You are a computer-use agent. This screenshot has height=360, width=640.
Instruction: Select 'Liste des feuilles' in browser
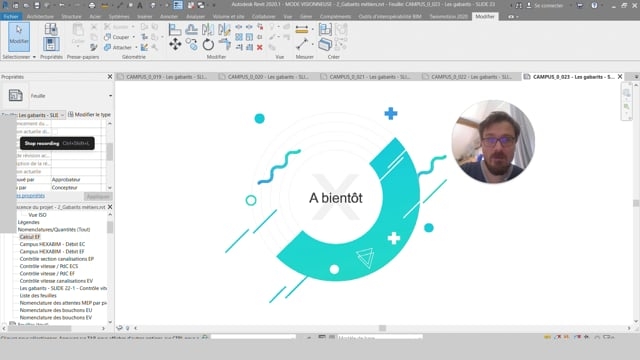point(38,296)
